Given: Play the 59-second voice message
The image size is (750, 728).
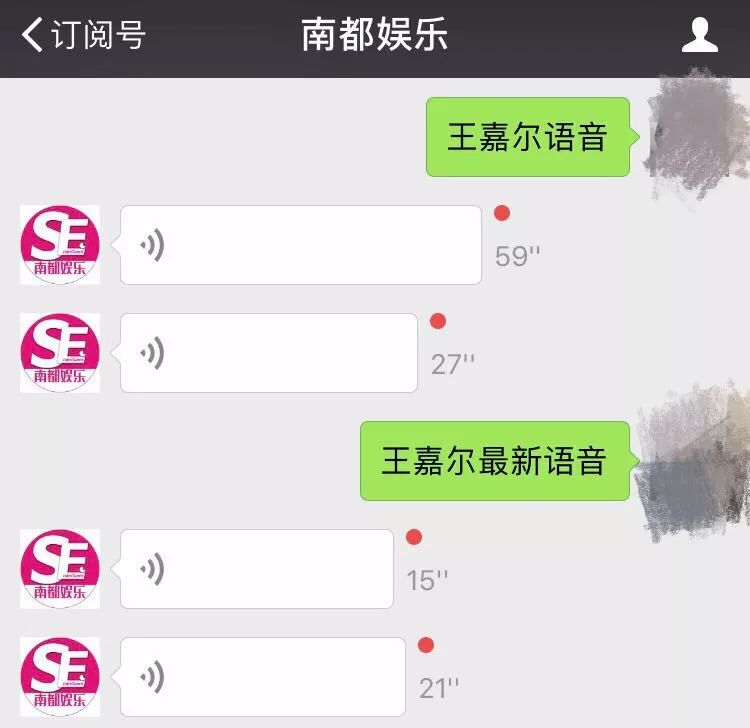Looking at the screenshot, I should (x=301, y=245).
